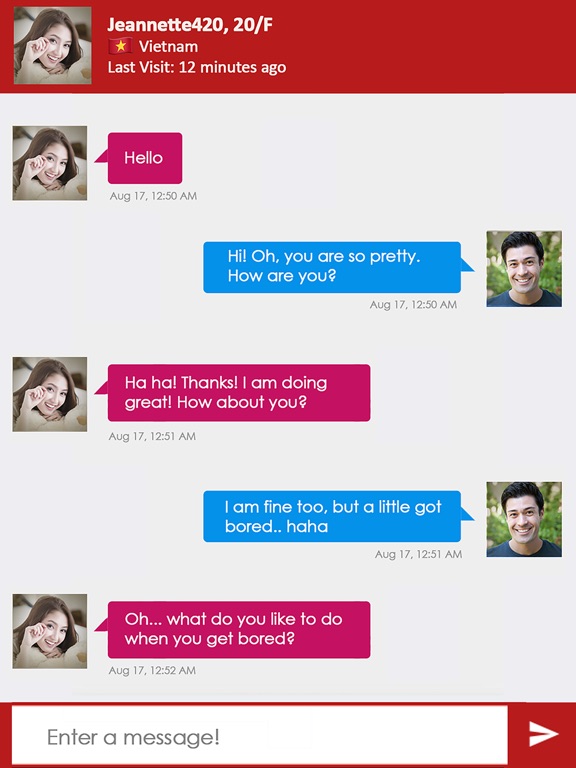Select the 'Ha ha! Thanks!' message bubble
Image resolution: width=576 pixels, height=768 pixels.
(x=239, y=393)
